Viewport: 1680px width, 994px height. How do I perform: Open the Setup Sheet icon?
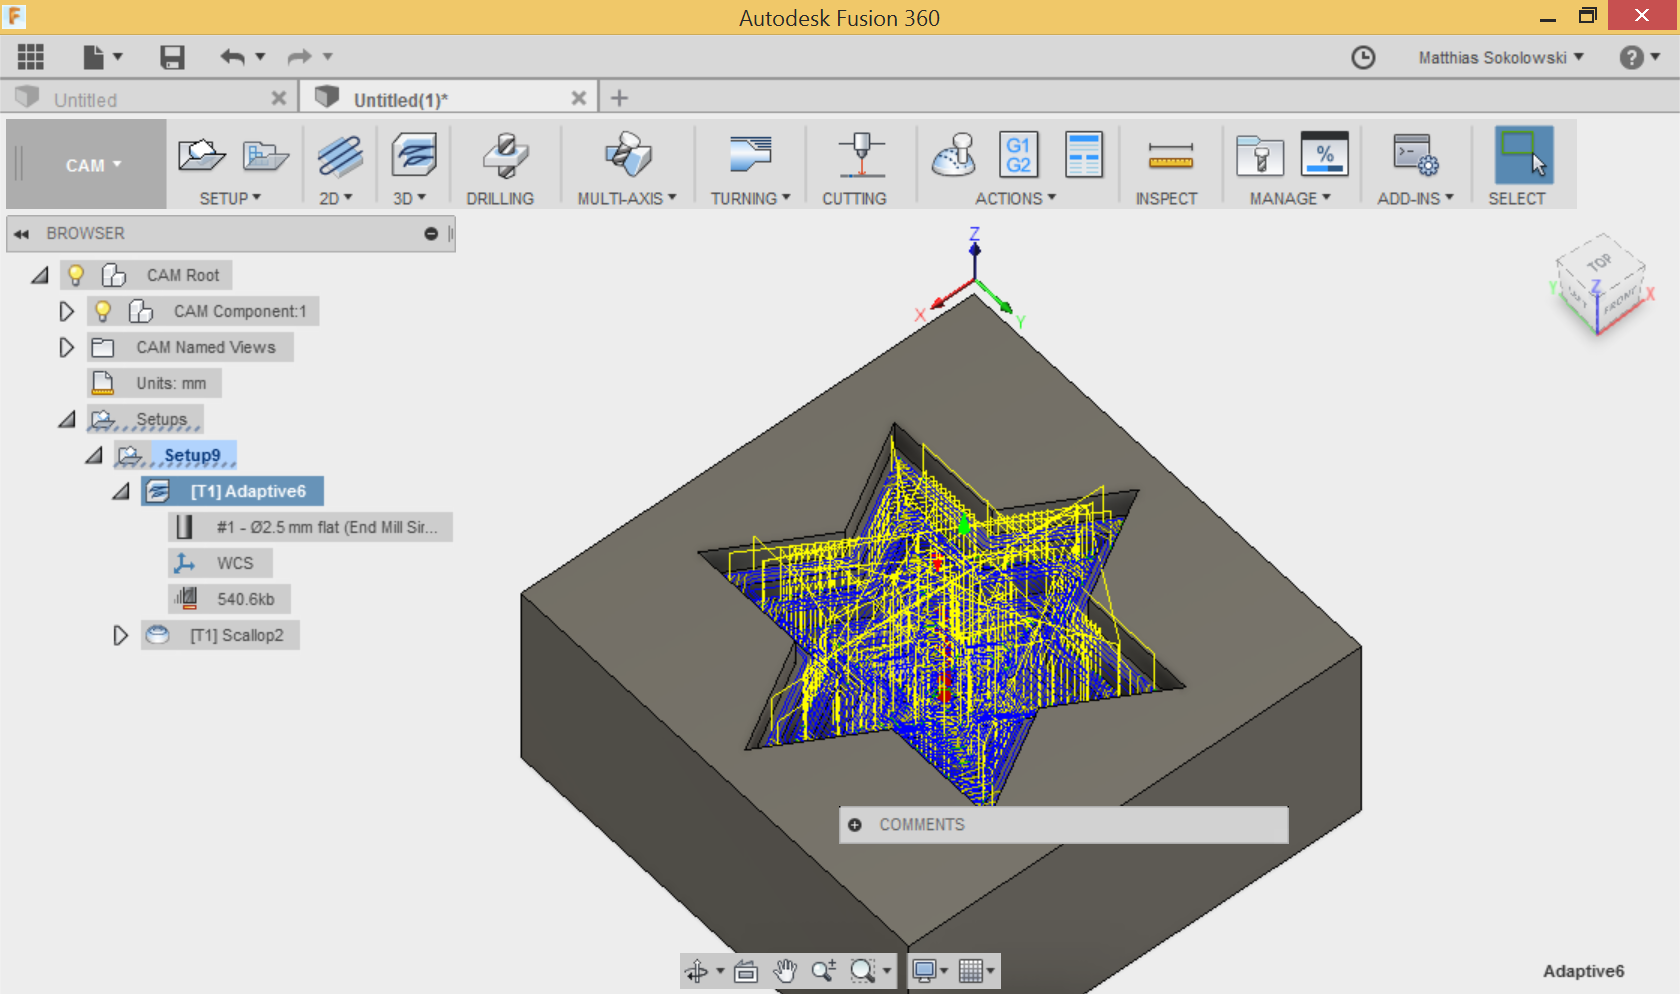1084,155
